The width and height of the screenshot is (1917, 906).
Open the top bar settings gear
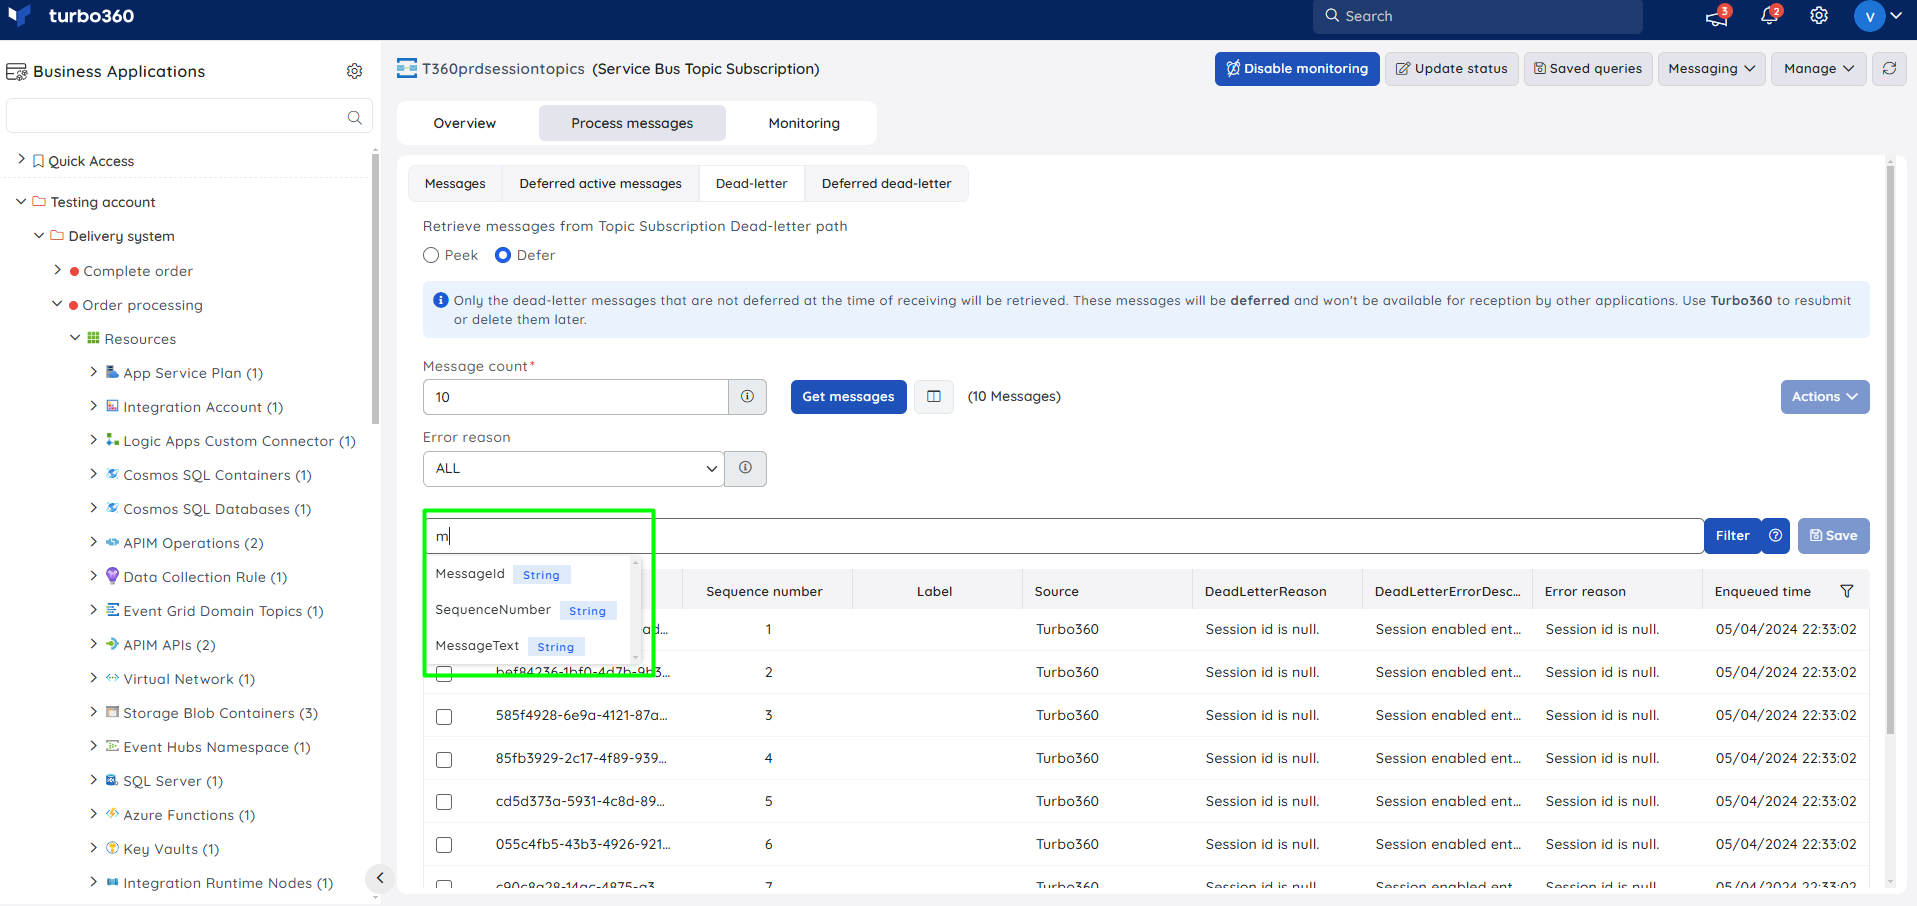click(x=1819, y=16)
